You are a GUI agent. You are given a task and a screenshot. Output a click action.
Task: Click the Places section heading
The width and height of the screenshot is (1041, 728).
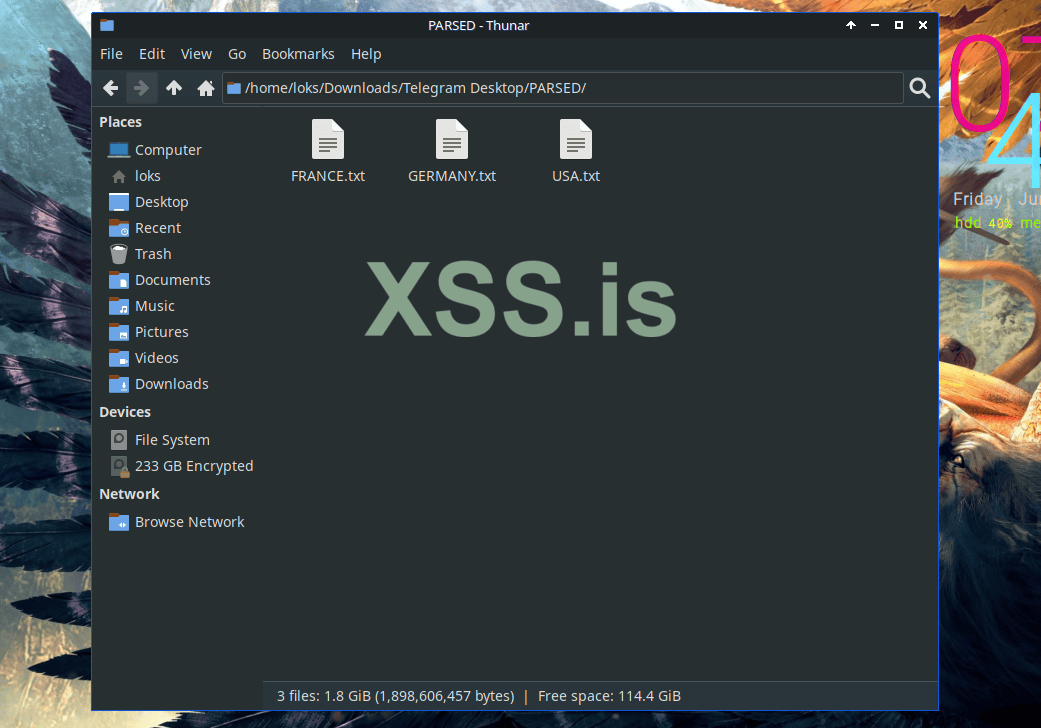[x=120, y=121]
